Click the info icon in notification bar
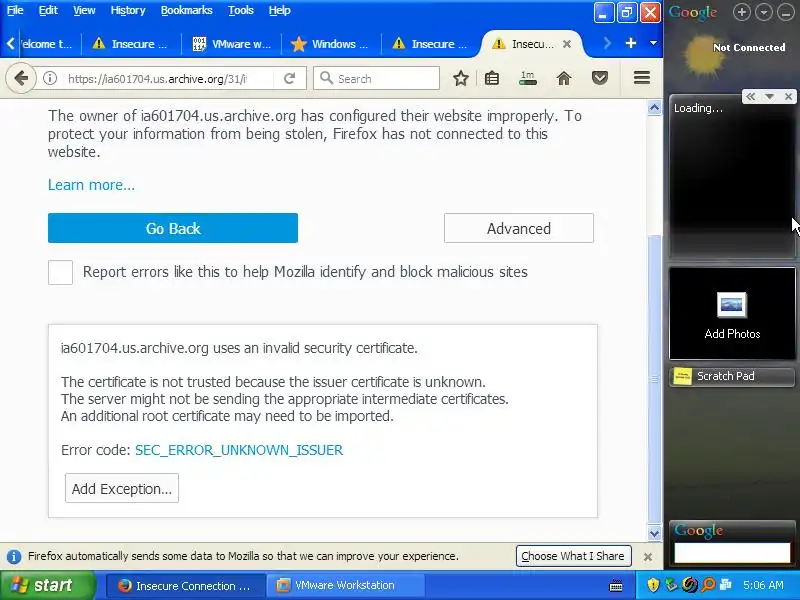The height and width of the screenshot is (600, 800). [x=14, y=556]
